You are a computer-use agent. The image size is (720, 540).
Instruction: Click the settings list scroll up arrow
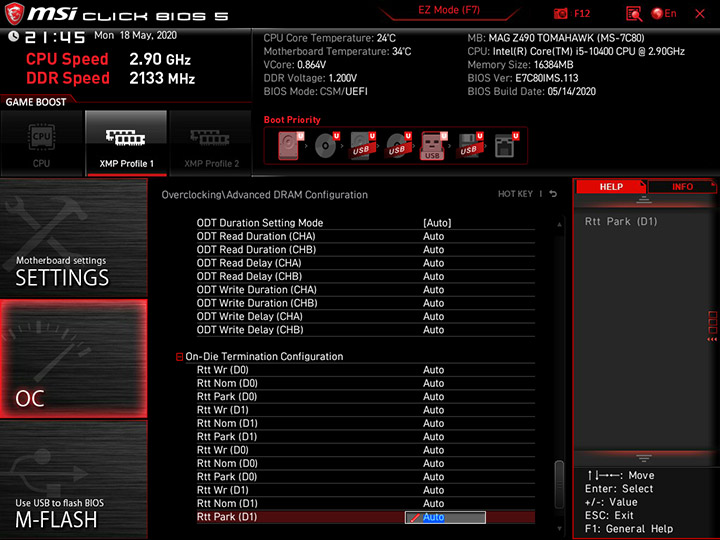coord(559,225)
